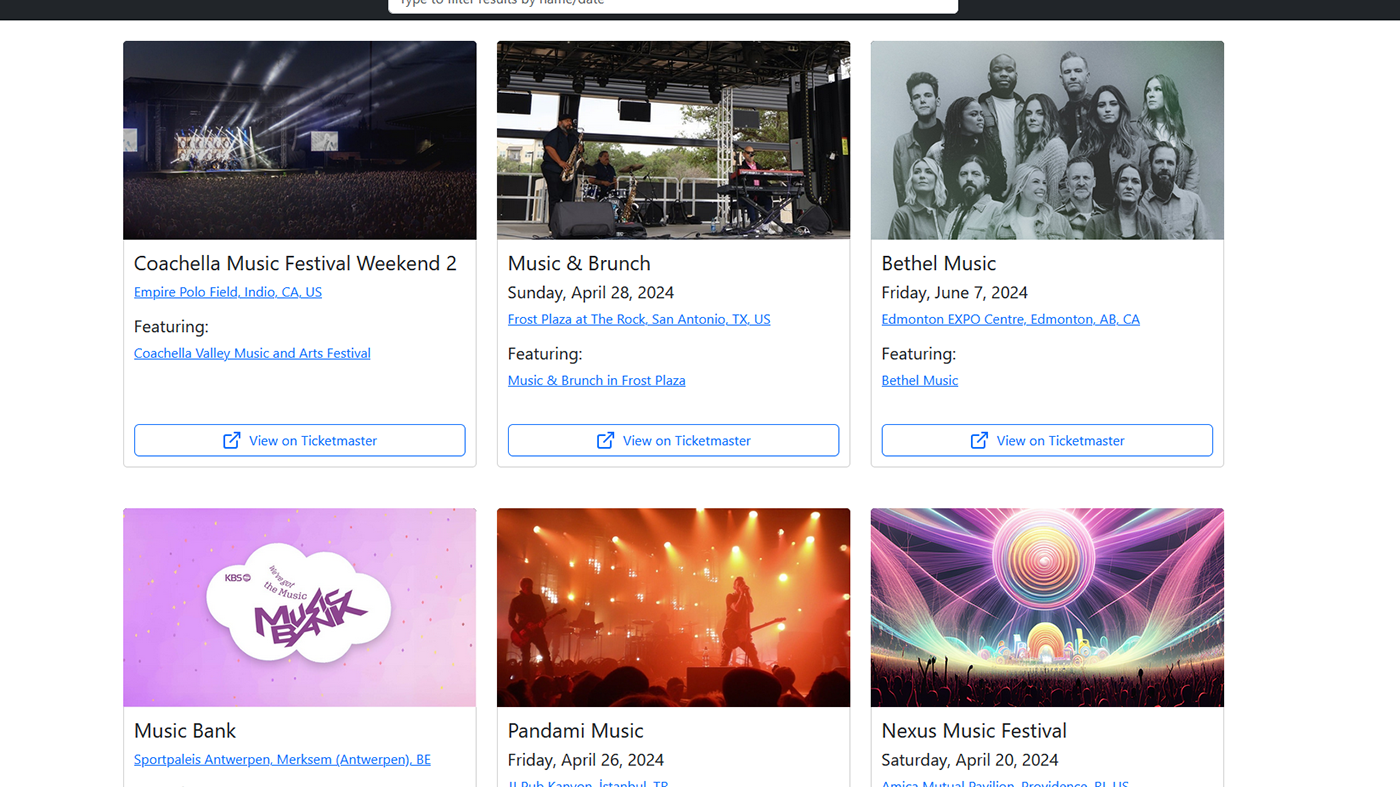This screenshot has height=787, width=1400.
Task: Open Pandami Music concert image
Action: [673, 607]
